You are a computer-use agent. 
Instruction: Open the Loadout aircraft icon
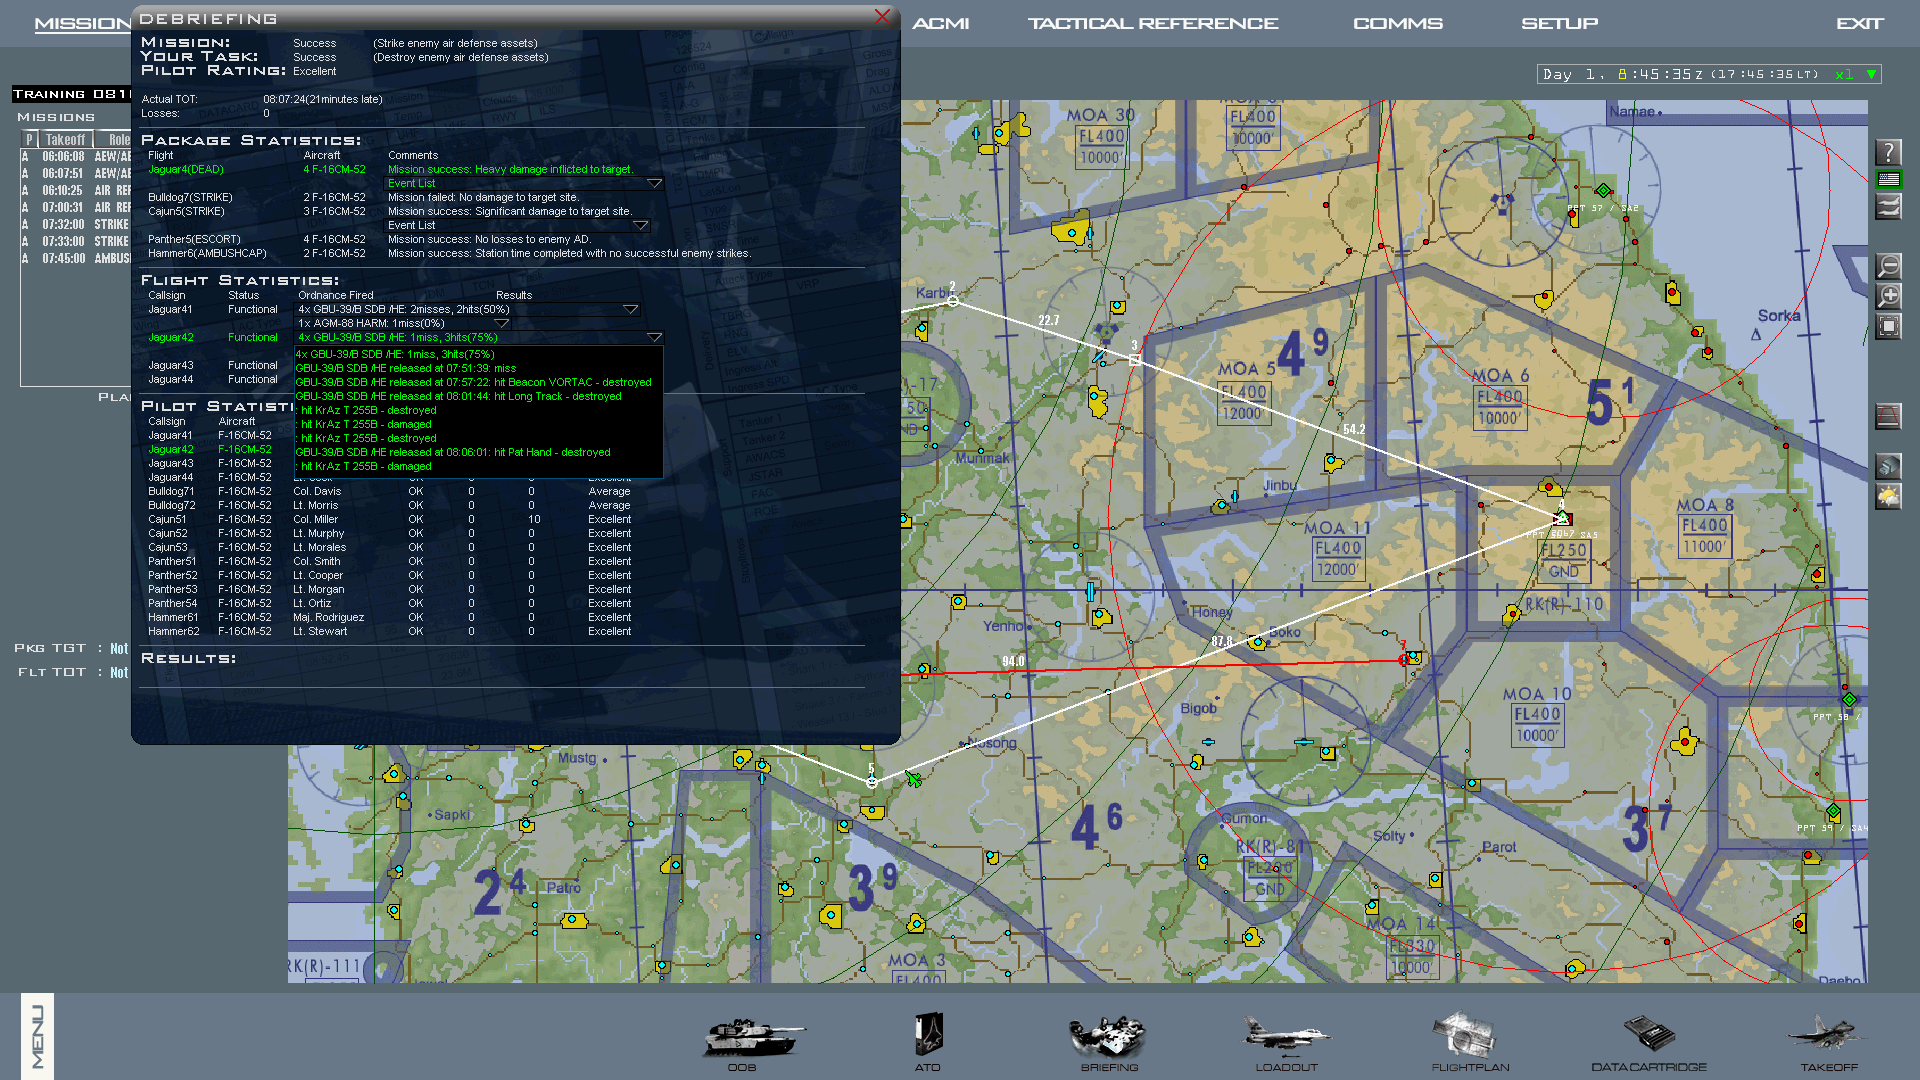click(1286, 1035)
